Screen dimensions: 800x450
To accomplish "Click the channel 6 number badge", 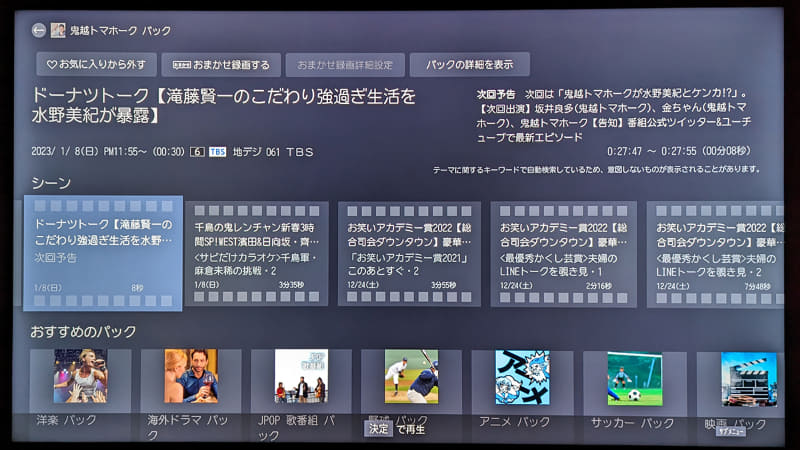I will coord(197,152).
